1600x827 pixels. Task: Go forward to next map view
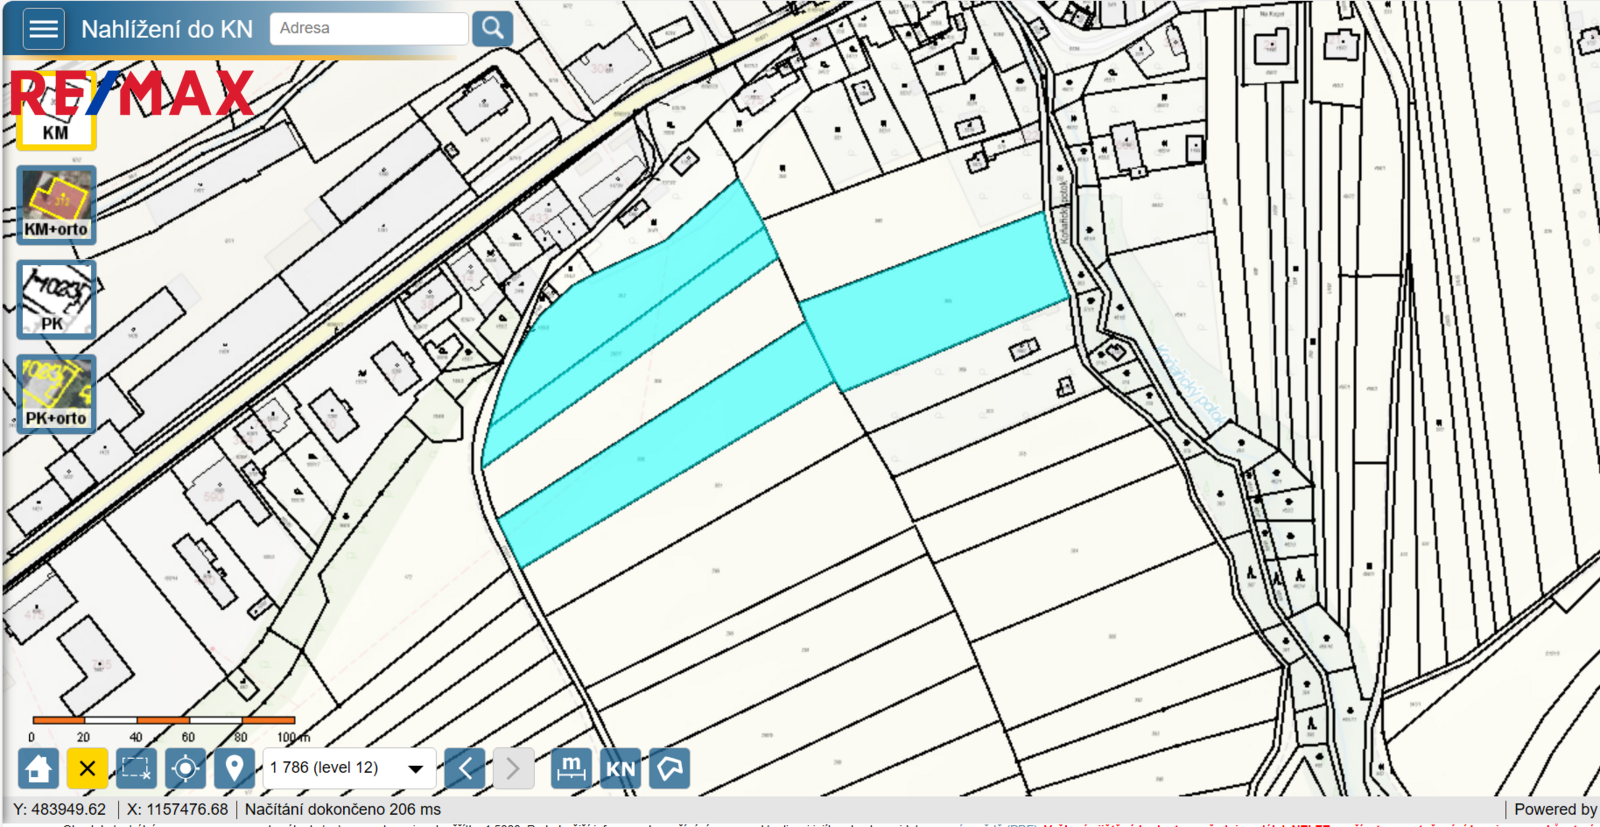(513, 768)
